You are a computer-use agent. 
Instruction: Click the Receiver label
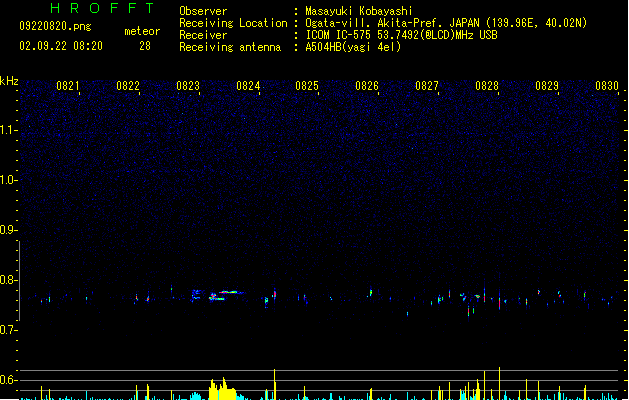pos(203,35)
